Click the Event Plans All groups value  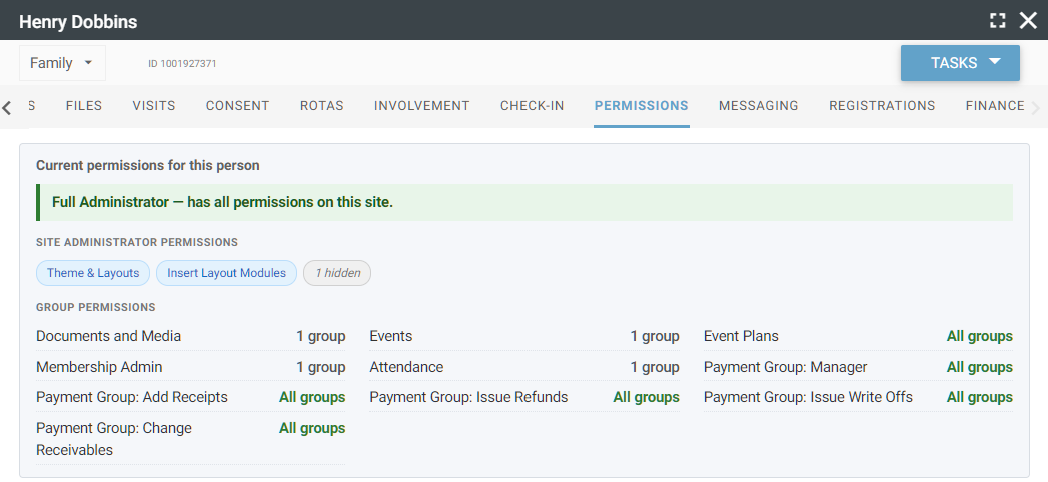tap(979, 336)
